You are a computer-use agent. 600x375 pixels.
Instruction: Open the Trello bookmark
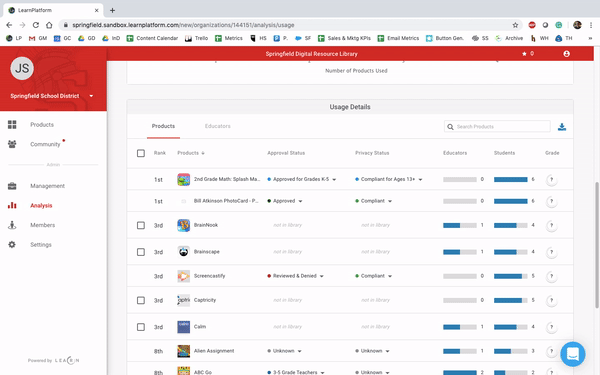tap(196, 38)
